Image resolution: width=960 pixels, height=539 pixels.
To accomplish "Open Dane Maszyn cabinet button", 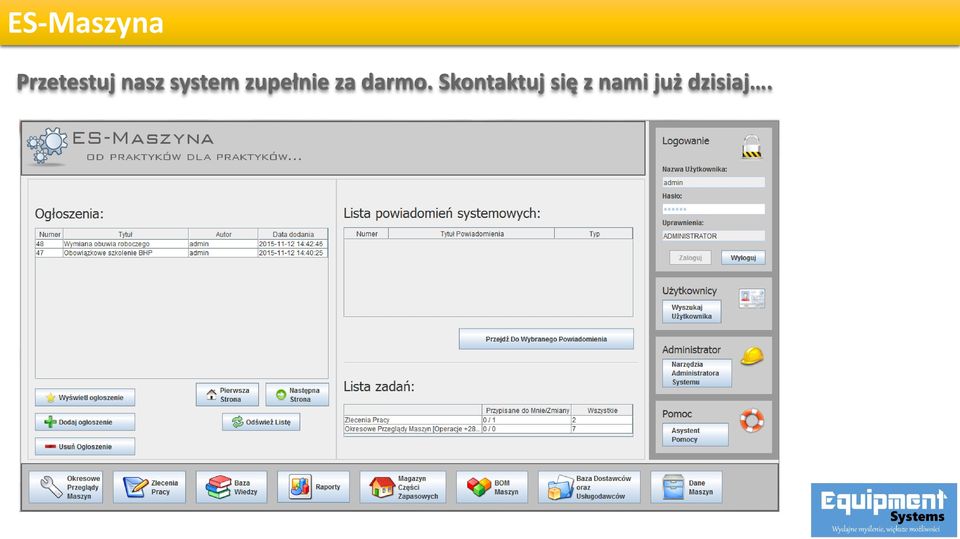I will (686, 488).
